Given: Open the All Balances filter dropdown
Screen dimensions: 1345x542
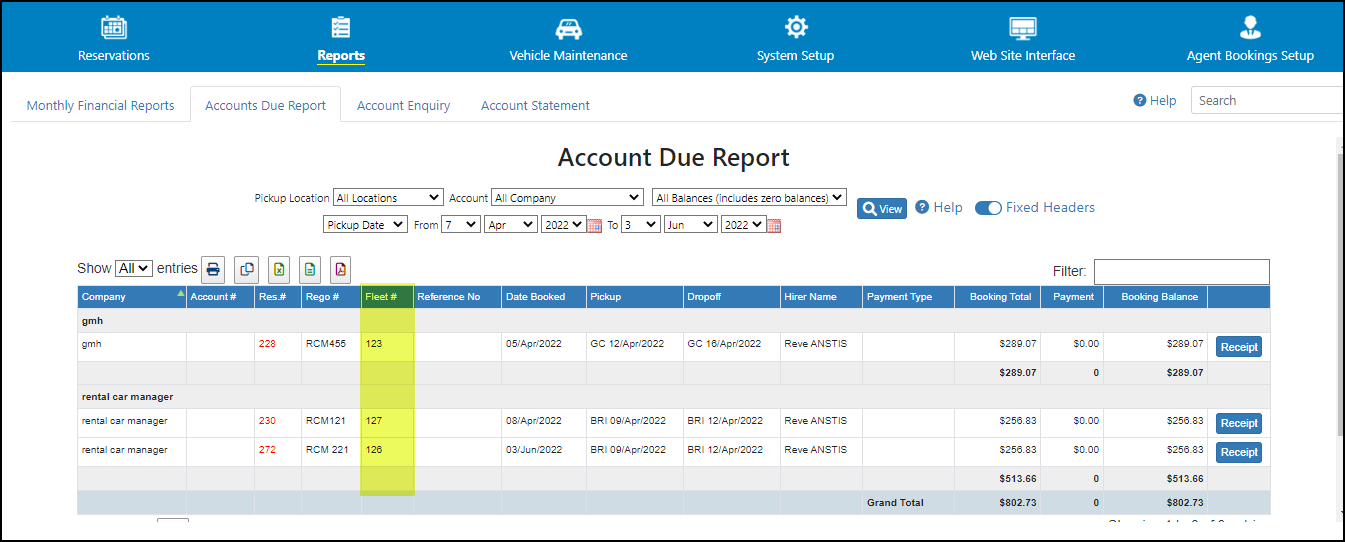Looking at the screenshot, I should pos(748,198).
